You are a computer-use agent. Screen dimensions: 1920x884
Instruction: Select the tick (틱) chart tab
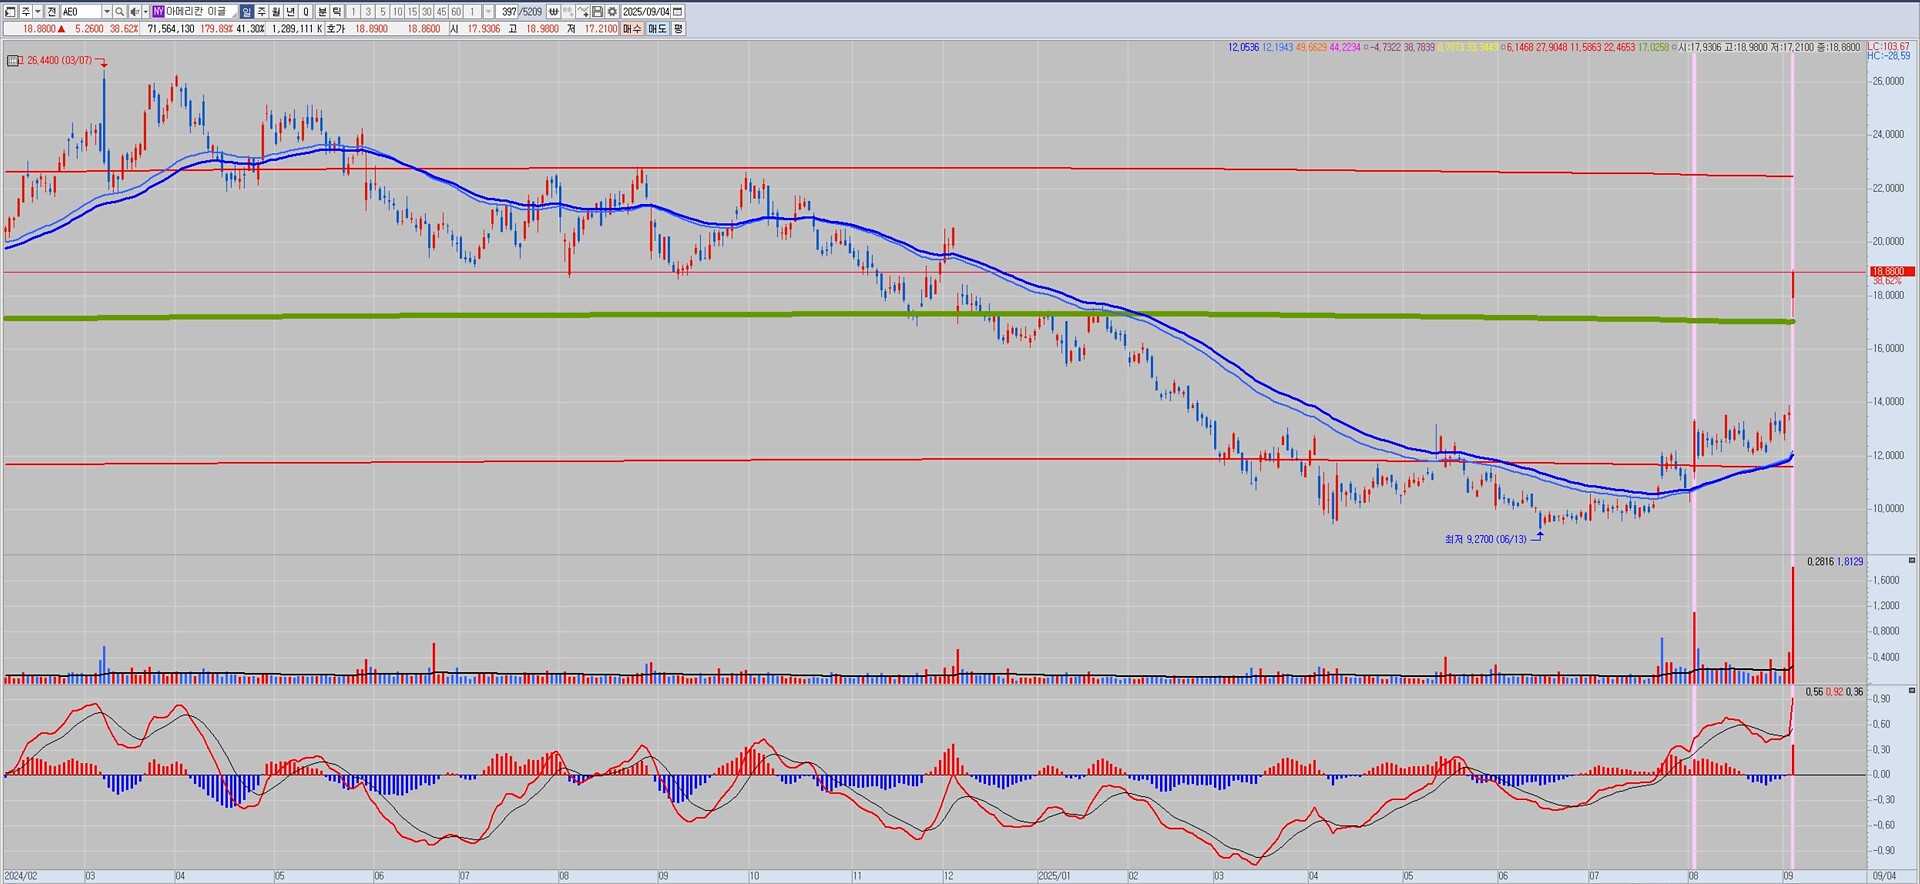coord(337,12)
